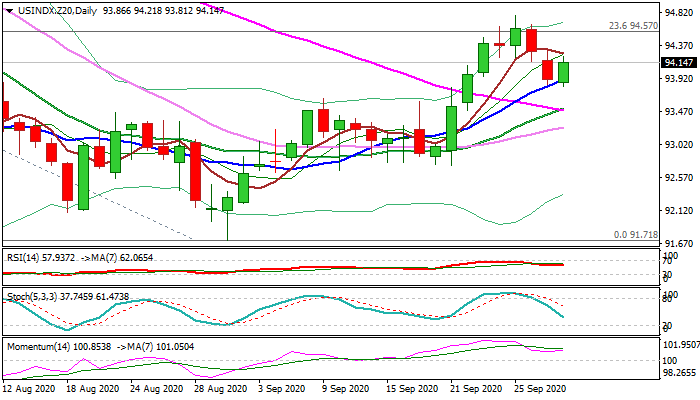
Task: Click the Momentum scale value 101.9507
Action: click(679, 346)
